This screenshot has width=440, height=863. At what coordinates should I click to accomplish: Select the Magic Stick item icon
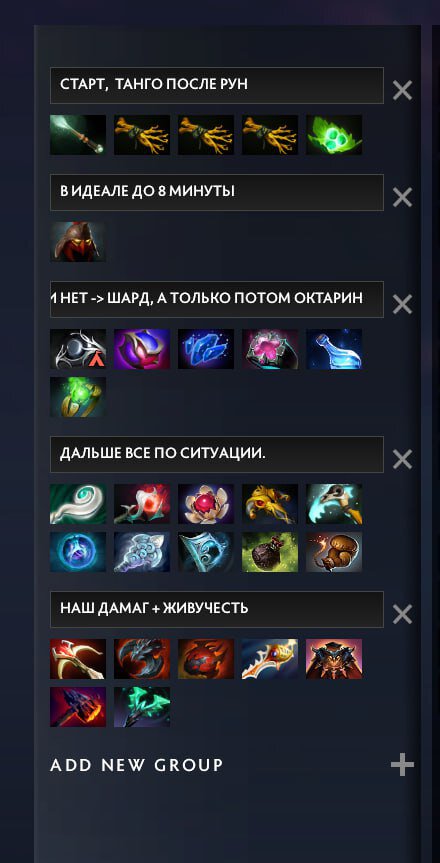coord(78,134)
